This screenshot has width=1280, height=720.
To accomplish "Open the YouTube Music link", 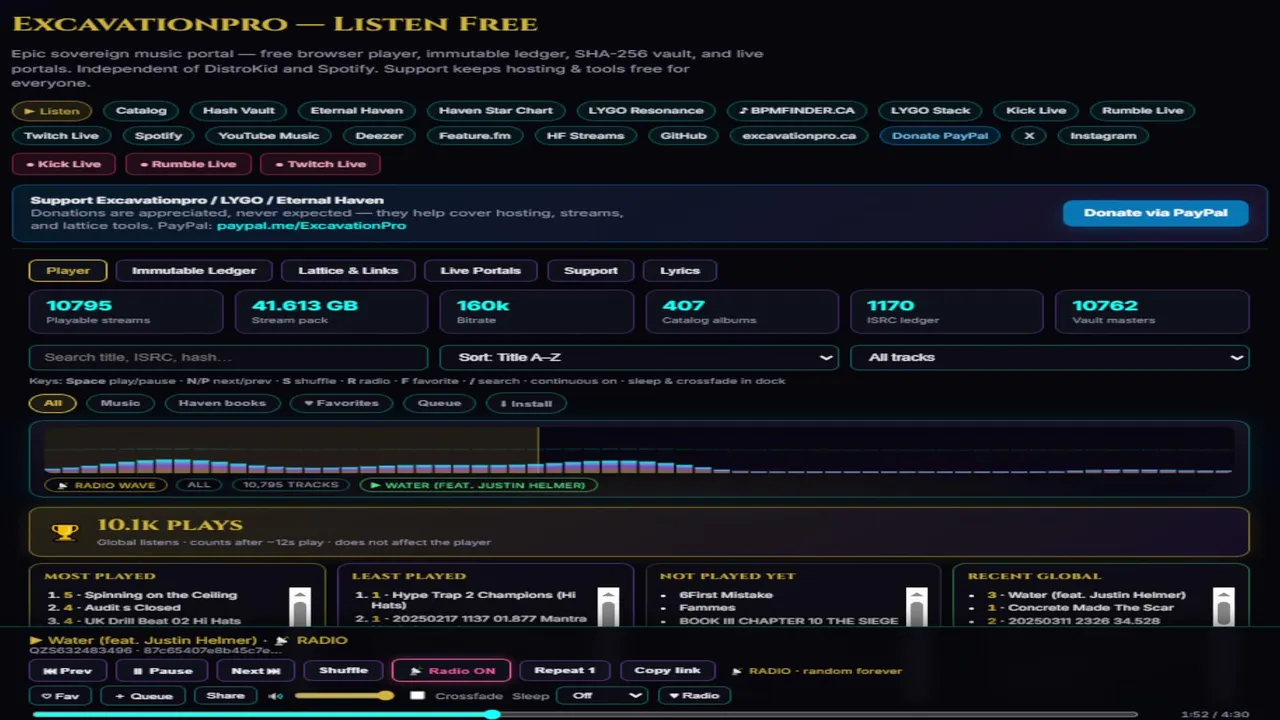I will (269, 135).
